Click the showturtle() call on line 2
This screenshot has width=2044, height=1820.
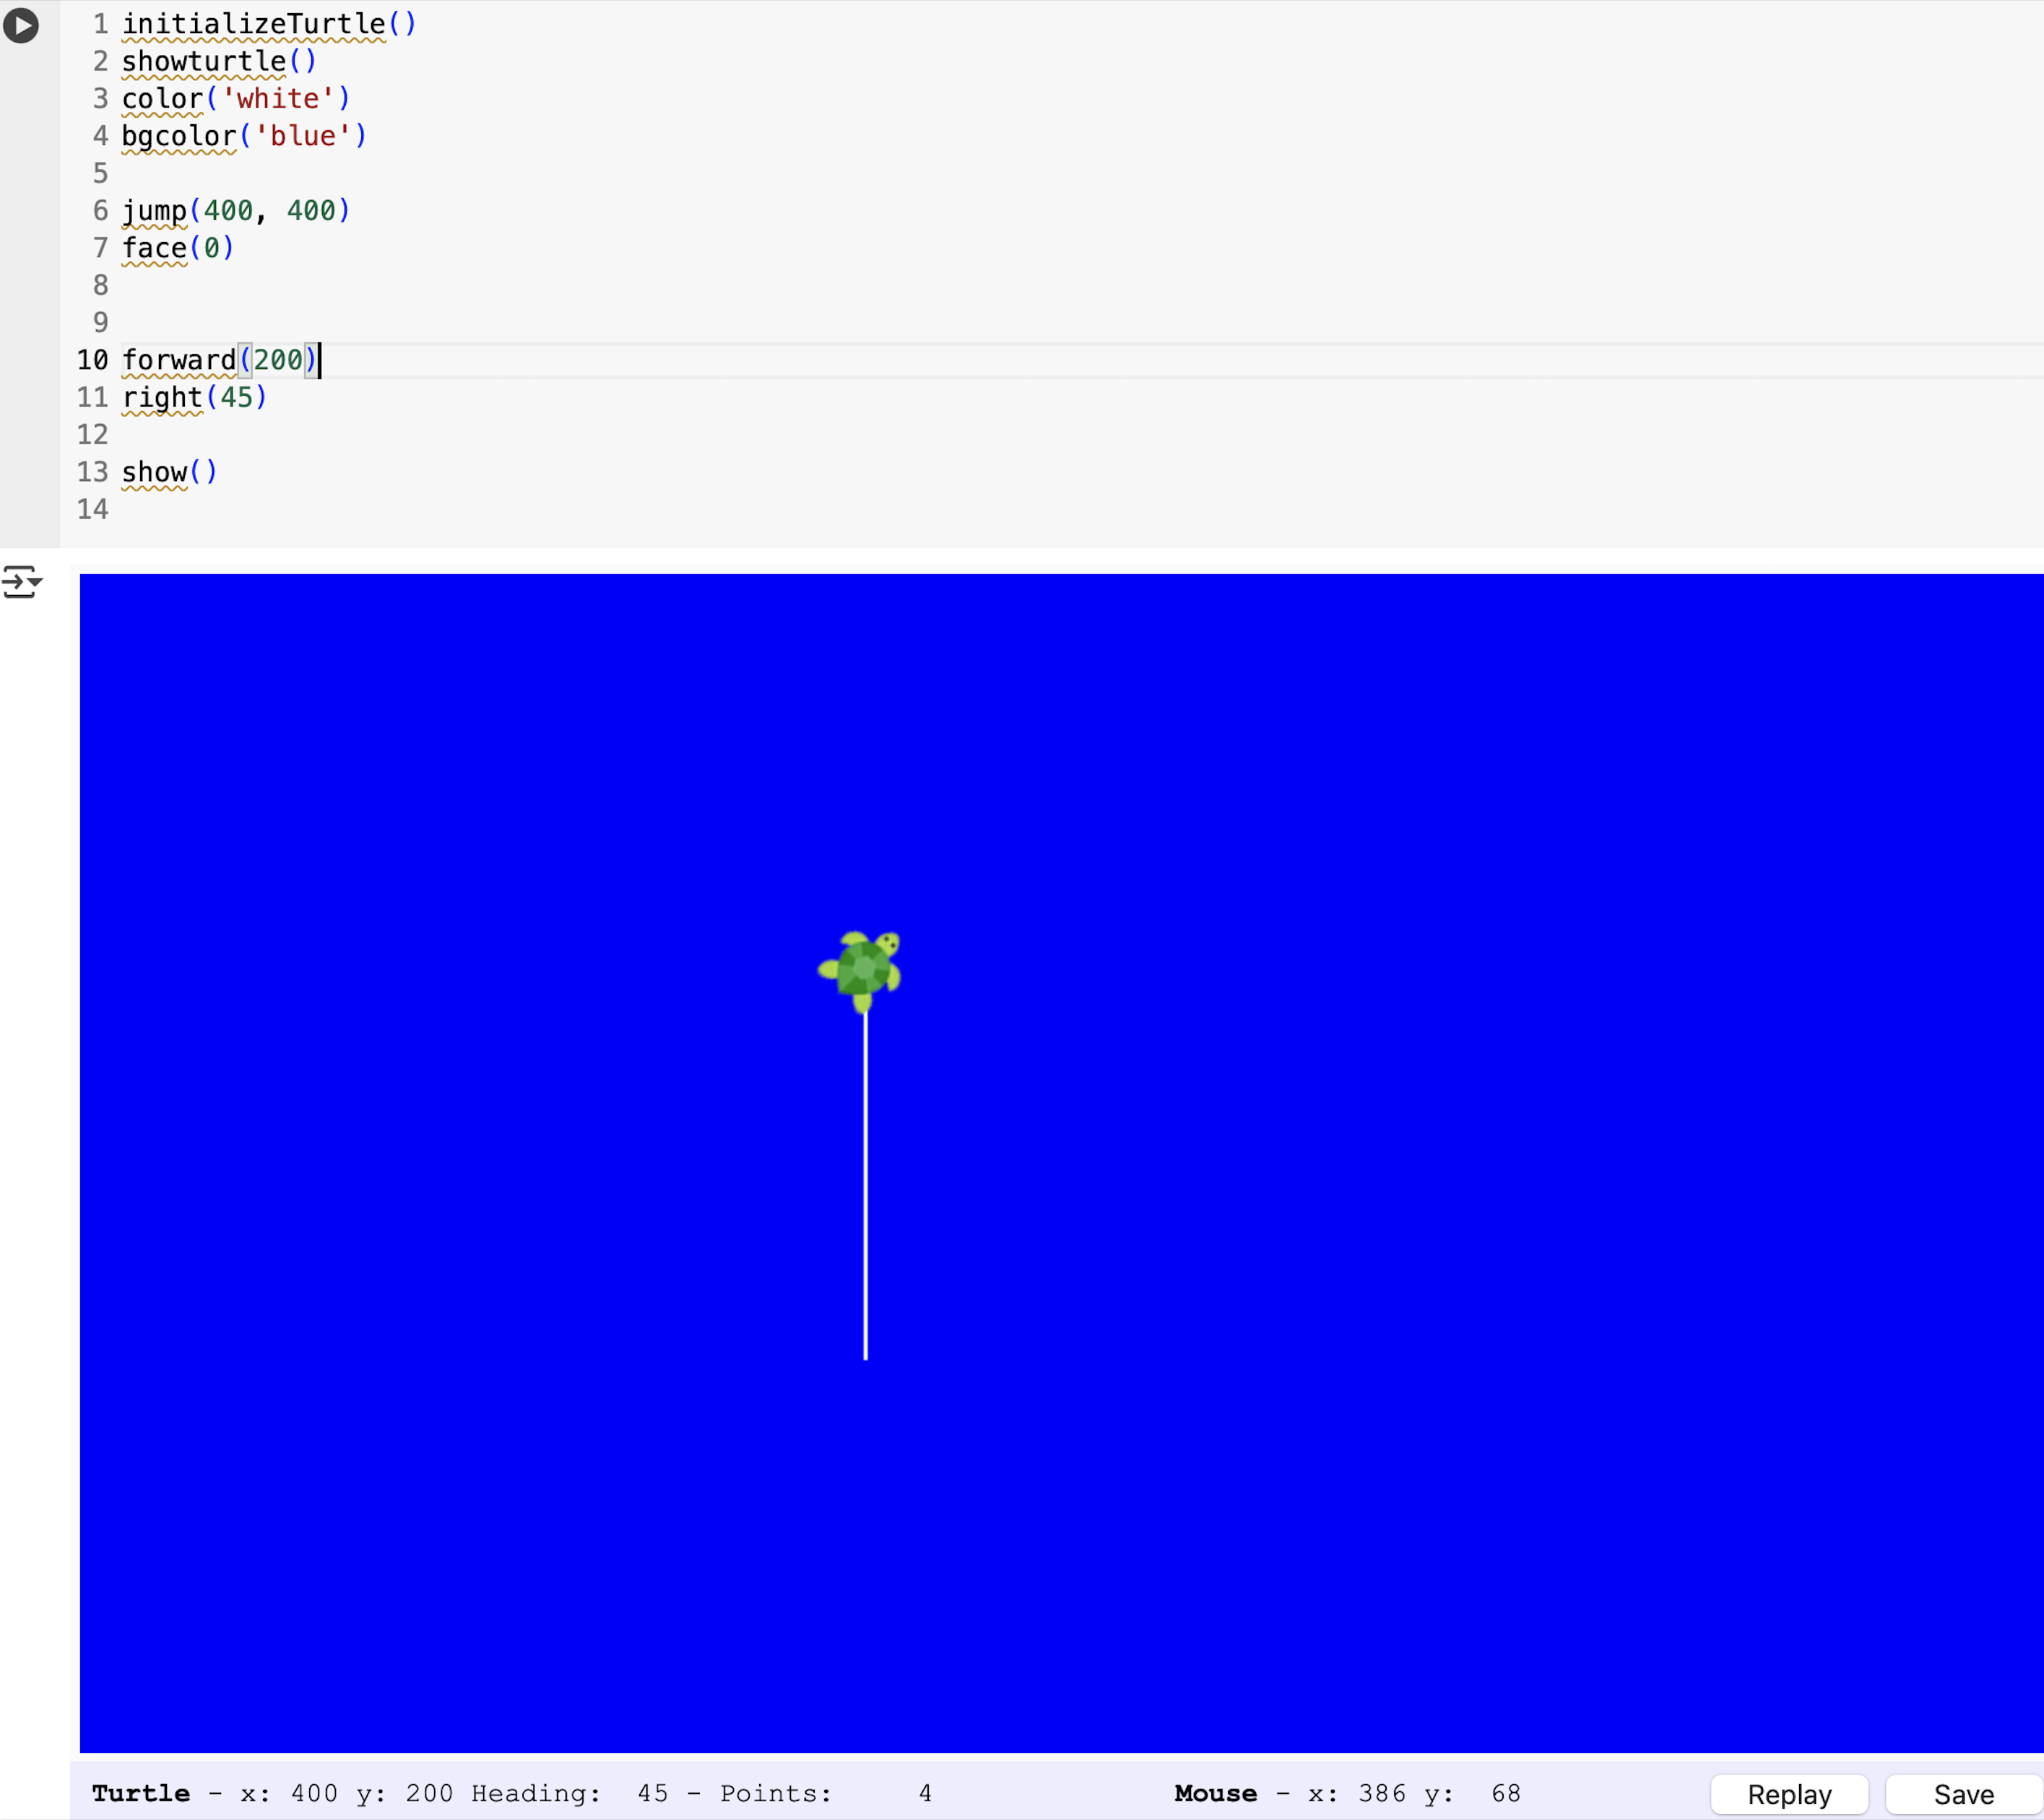tap(218, 62)
